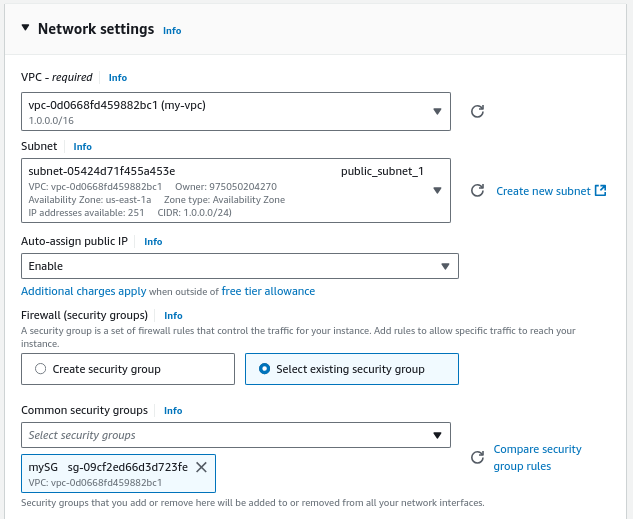
Task: Refresh the VPC list
Action: (x=477, y=111)
